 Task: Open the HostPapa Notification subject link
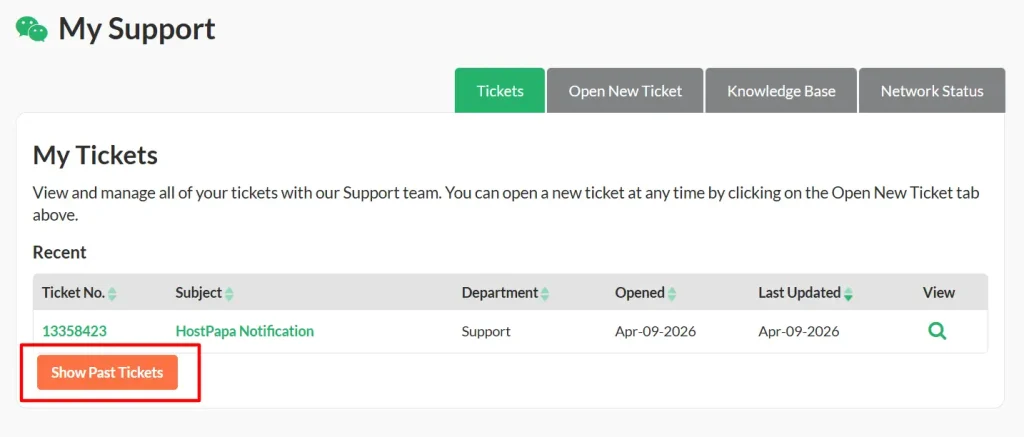tap(244, 331)
